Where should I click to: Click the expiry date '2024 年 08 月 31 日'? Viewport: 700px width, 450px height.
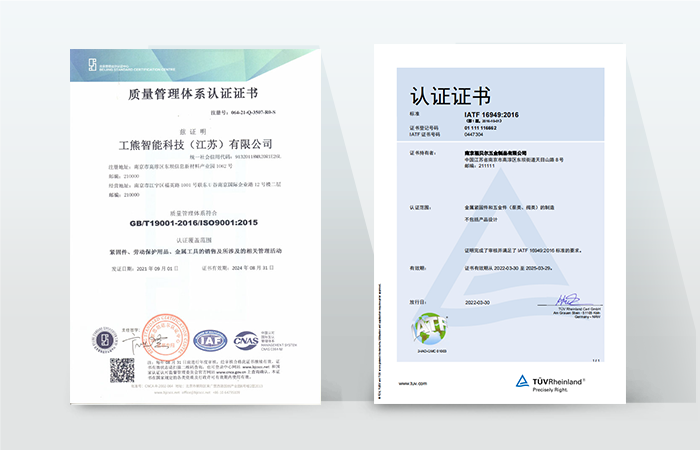tap(253, 268)
